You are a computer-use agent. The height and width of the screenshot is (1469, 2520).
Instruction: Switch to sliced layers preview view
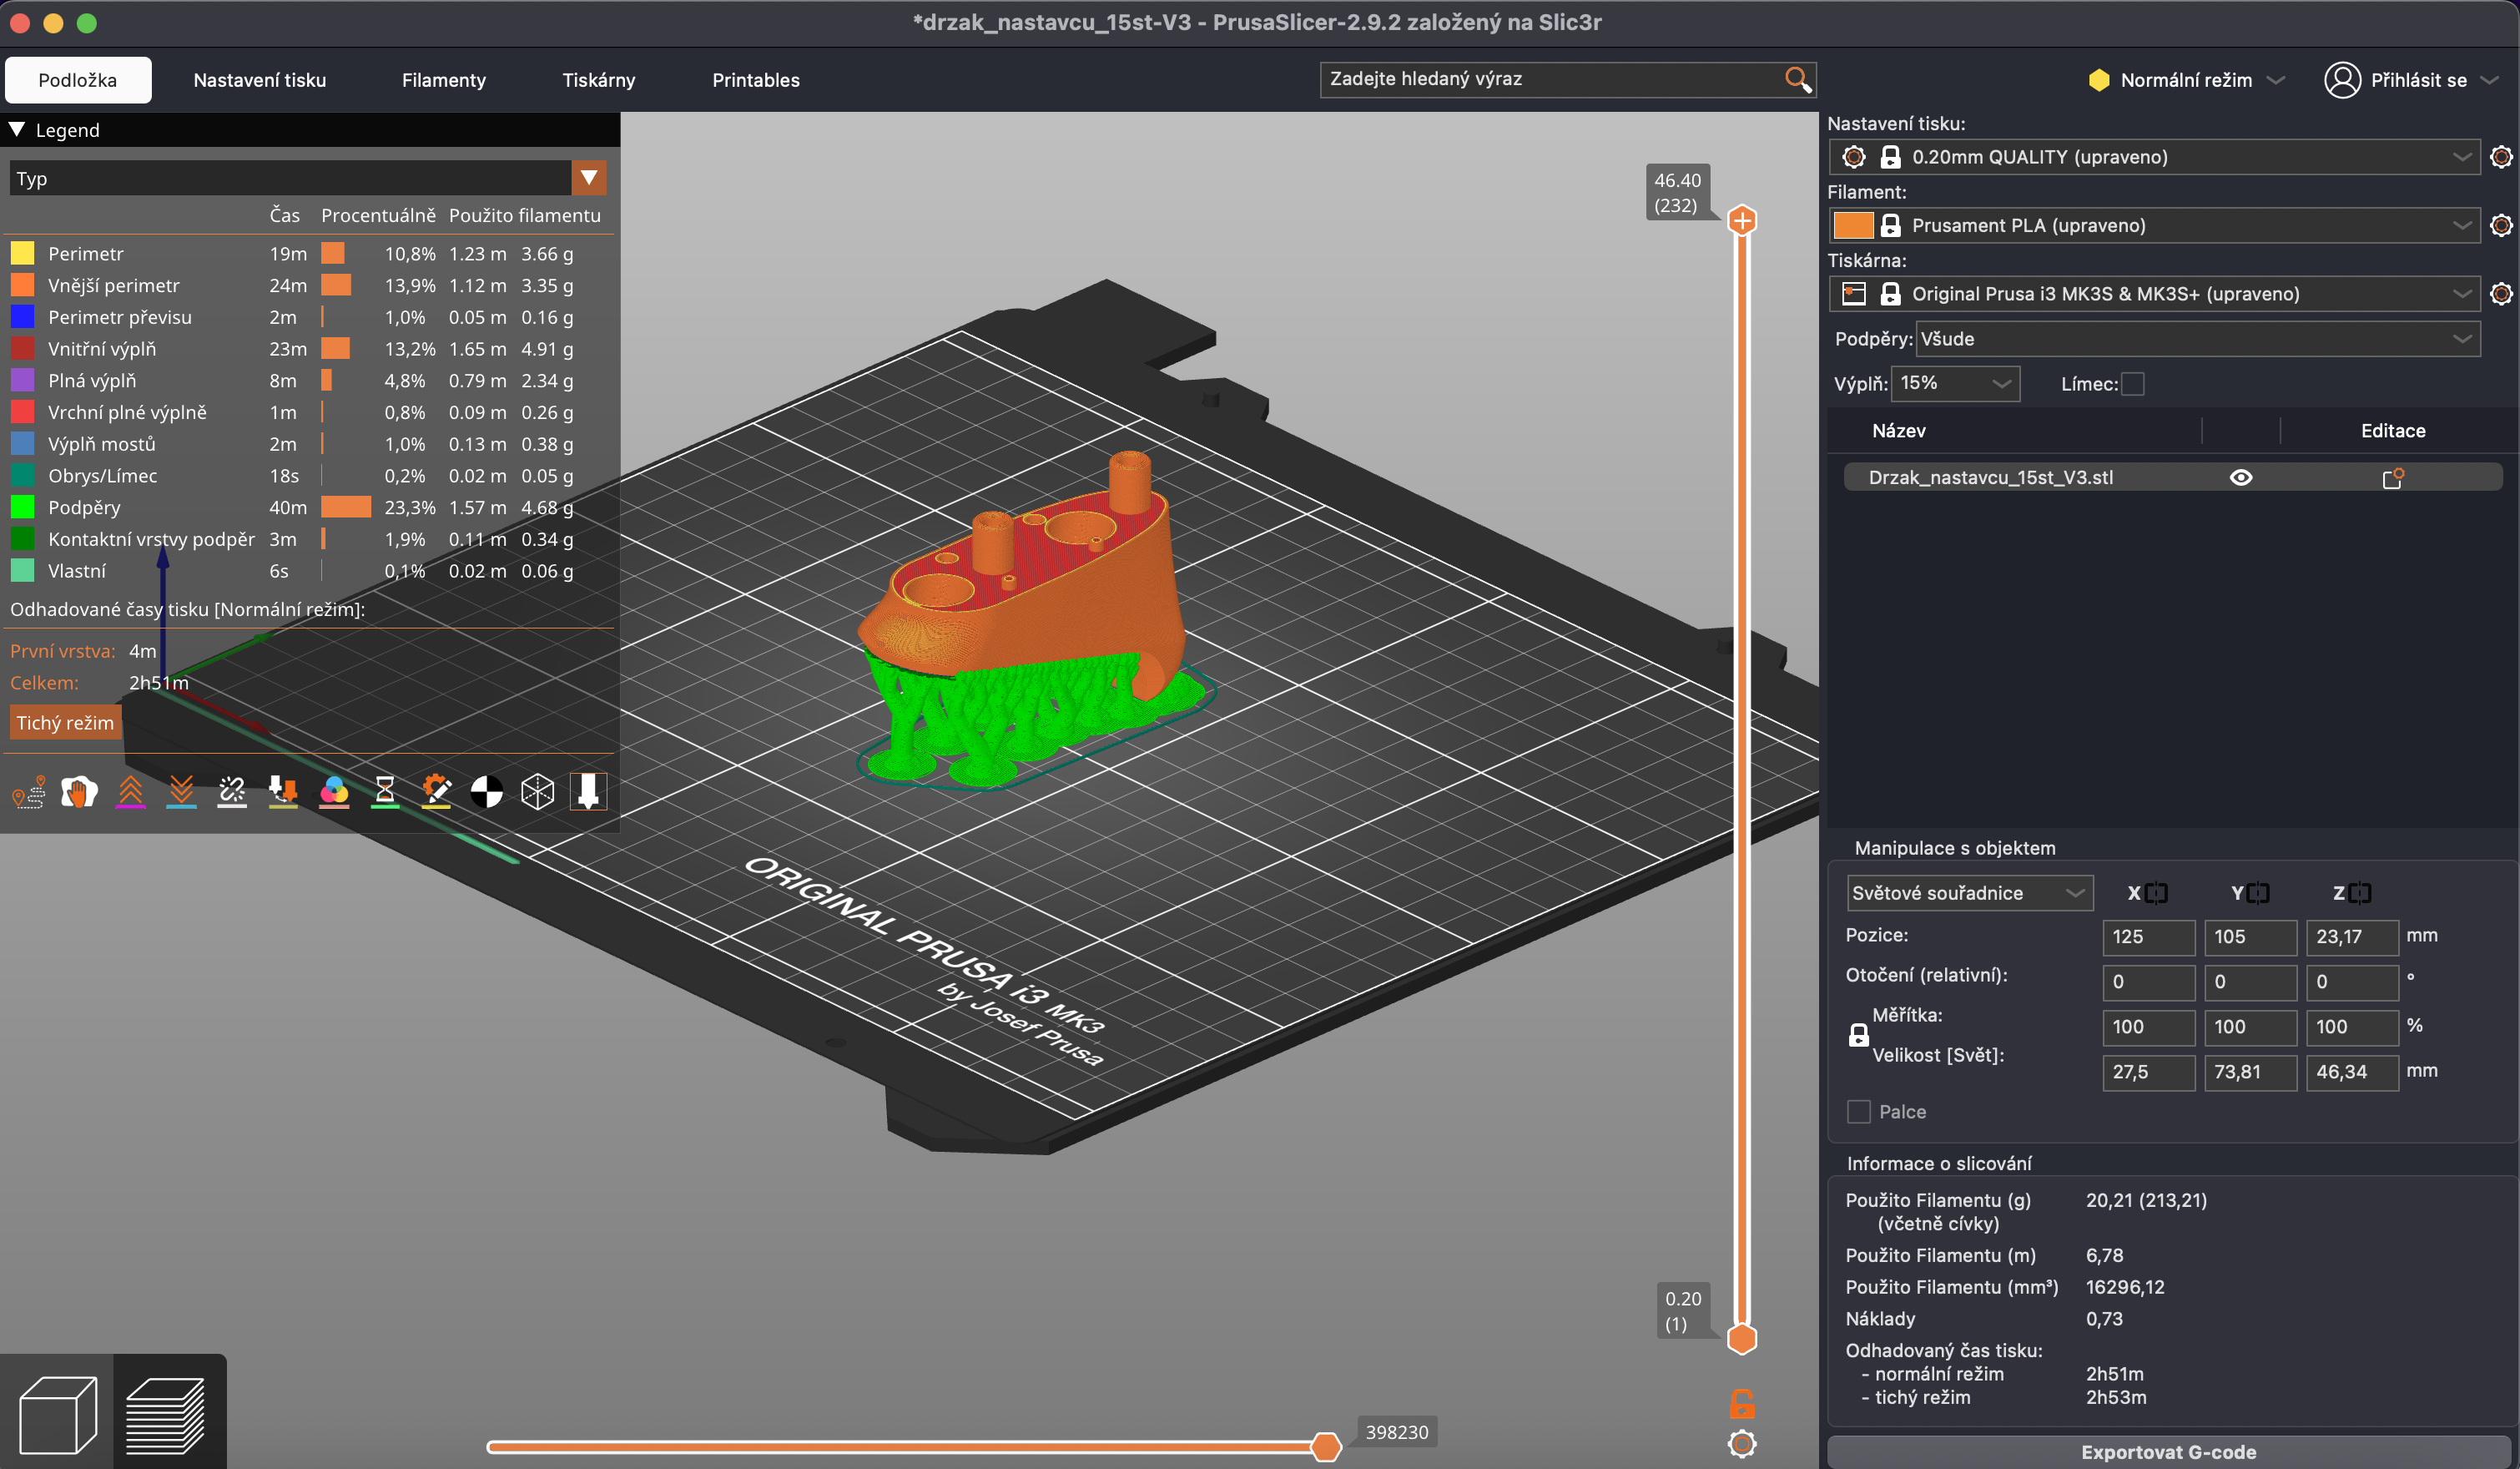tap(168, 1414)
